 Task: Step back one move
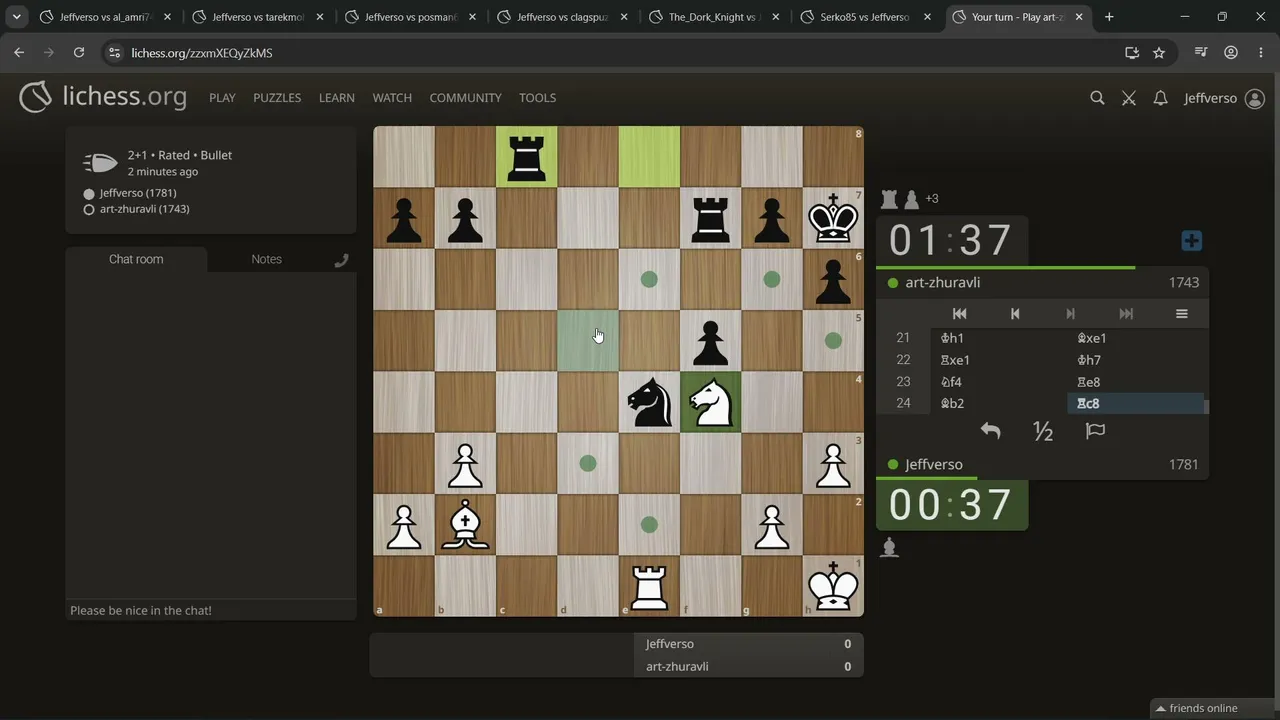point(1015,314)
